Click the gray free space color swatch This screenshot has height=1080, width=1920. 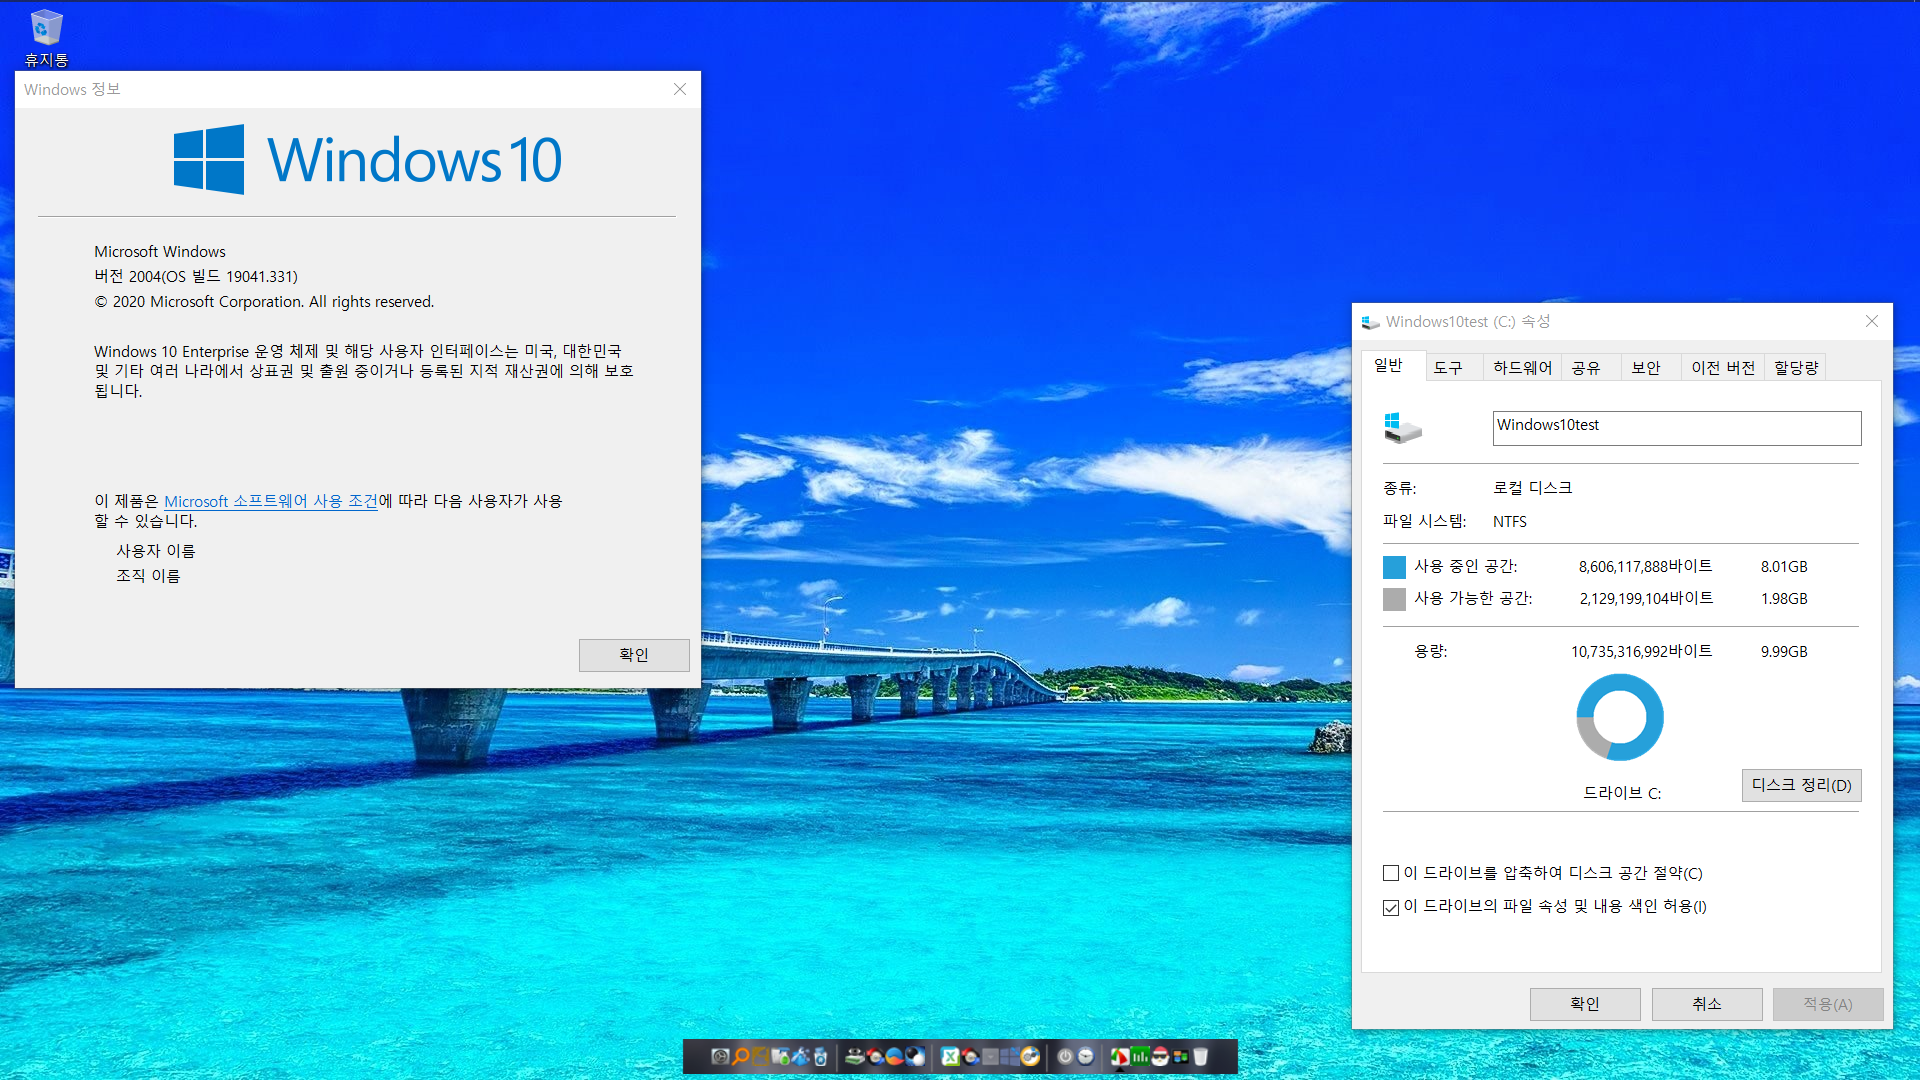coord(1394,599)
